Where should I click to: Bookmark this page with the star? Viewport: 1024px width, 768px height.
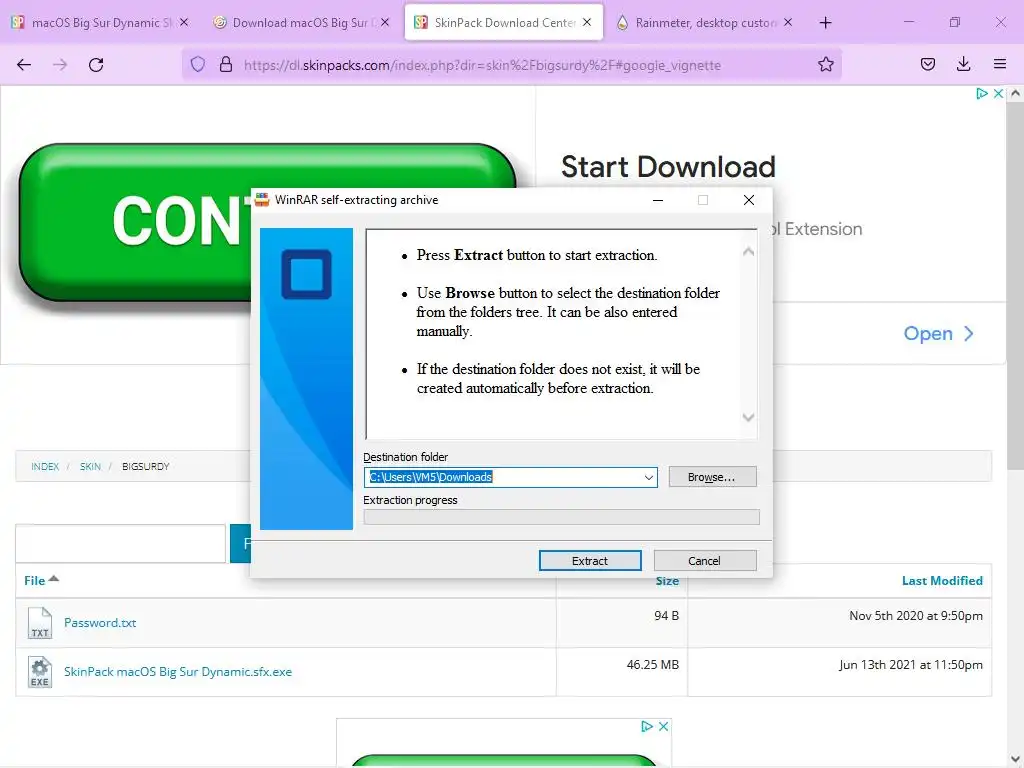[825, 65]
